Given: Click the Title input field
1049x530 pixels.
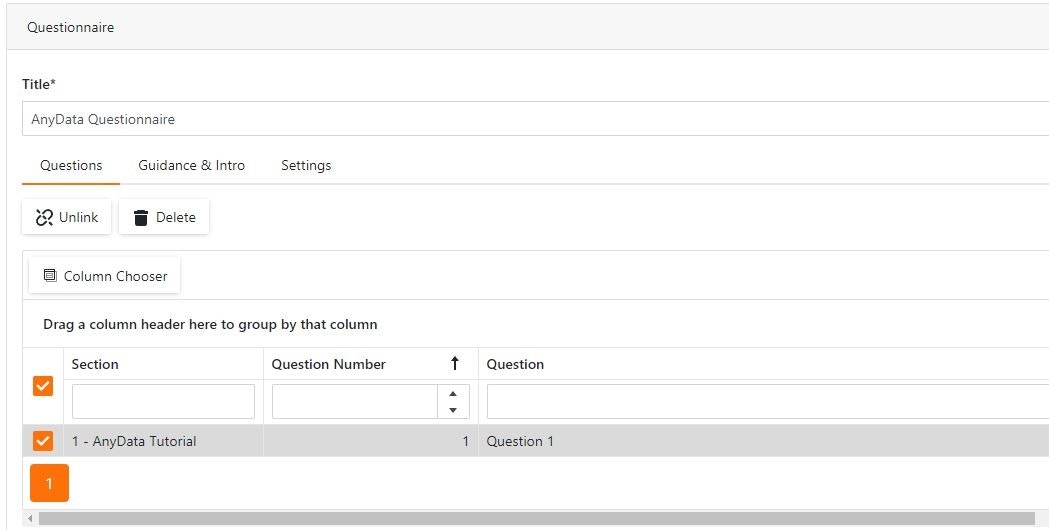Looking at the screenshot, I should pos(530,119).
